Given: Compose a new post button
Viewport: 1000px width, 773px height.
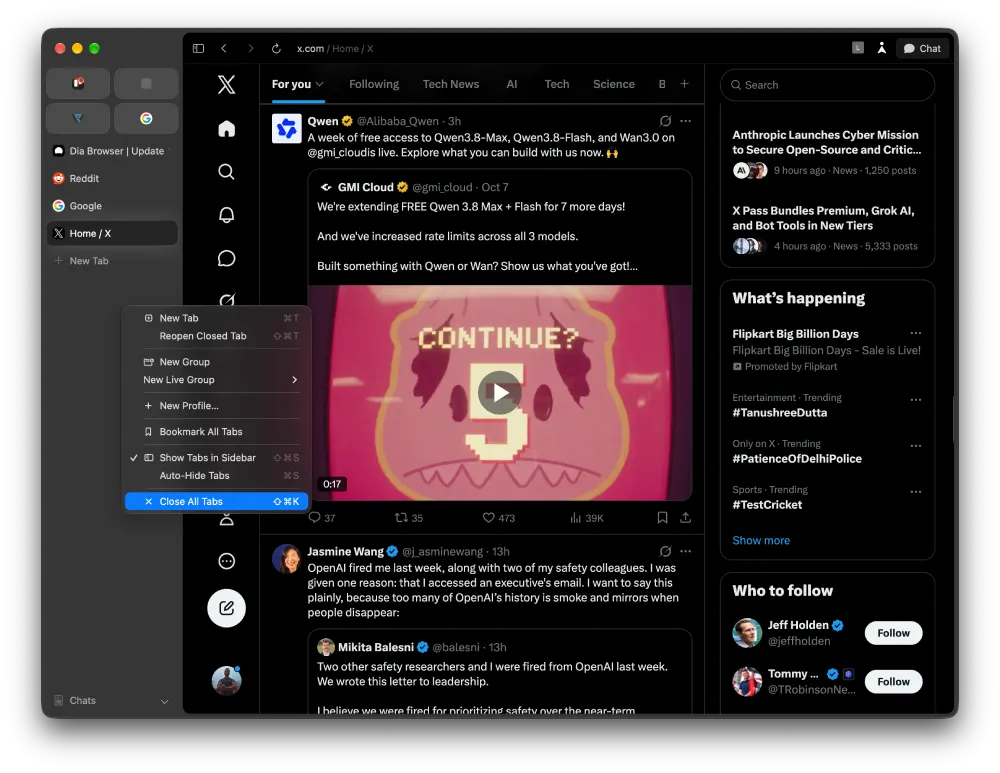Looking at the screenshot, I should coord(226,608).
